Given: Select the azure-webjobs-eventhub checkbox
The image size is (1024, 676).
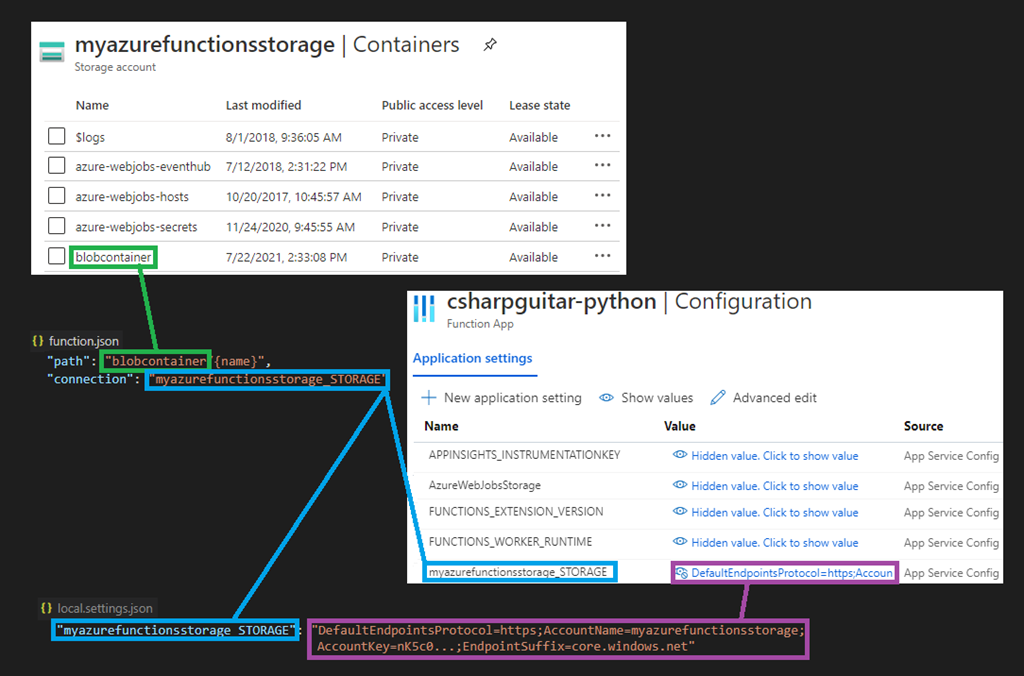Looking at the screenshot, I should [x=57, y=166].
